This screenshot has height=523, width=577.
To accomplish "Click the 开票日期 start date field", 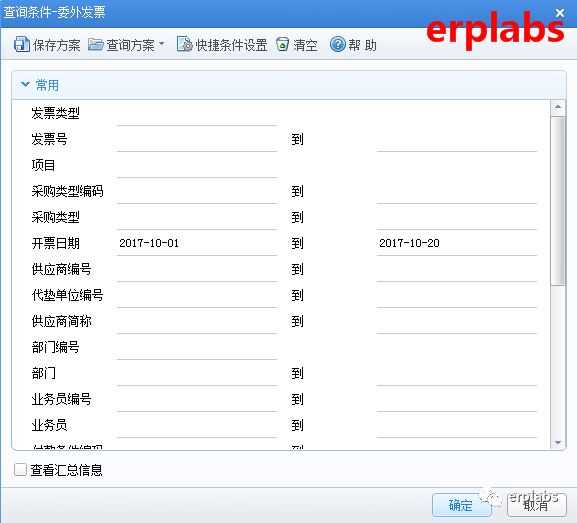I will coord(197,243).
